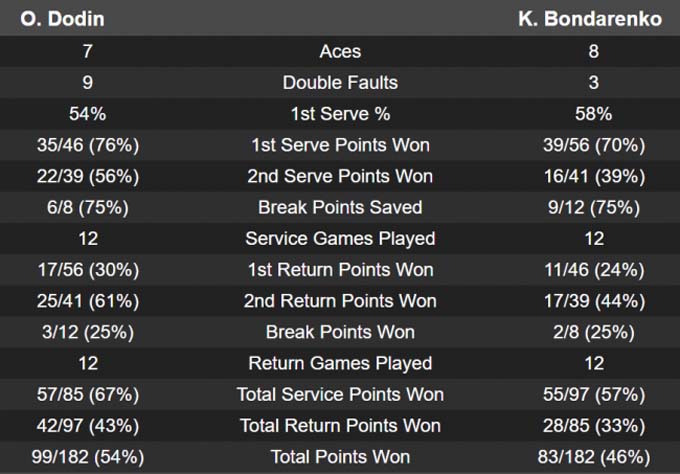
Task: Click the Total Service Points Won label
Action: tap(340, 394)
